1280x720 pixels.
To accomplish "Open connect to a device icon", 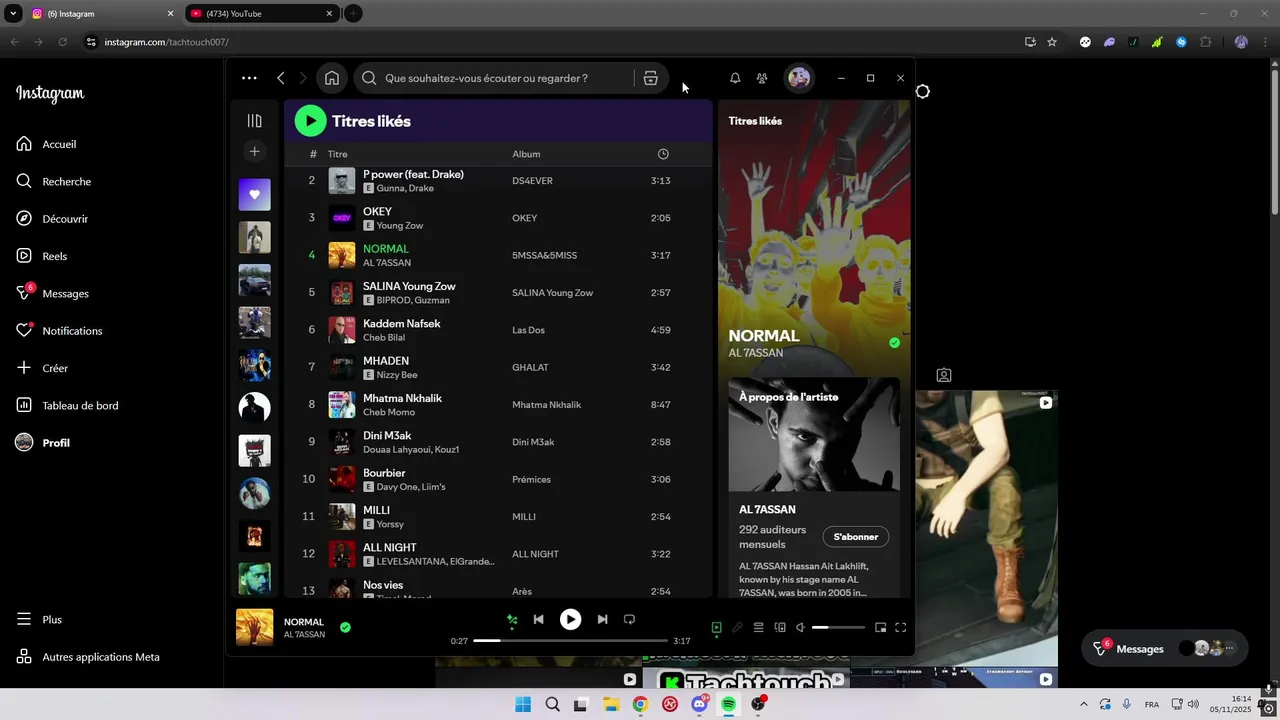I will pos(780,628).
